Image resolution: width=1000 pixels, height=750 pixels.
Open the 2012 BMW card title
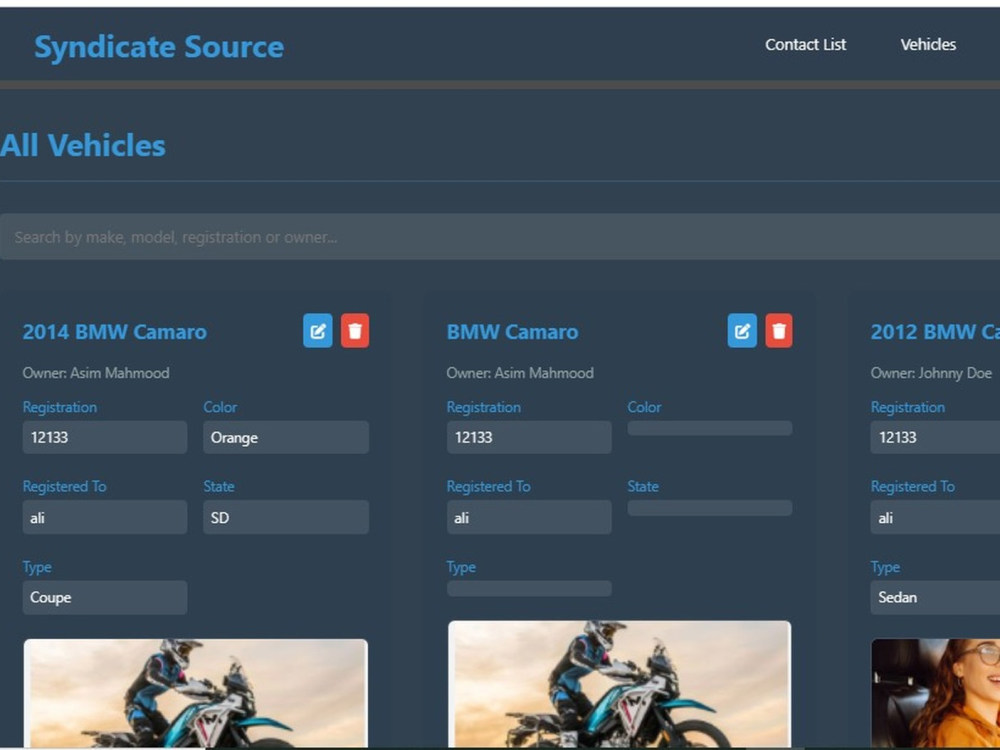point(935,332)
